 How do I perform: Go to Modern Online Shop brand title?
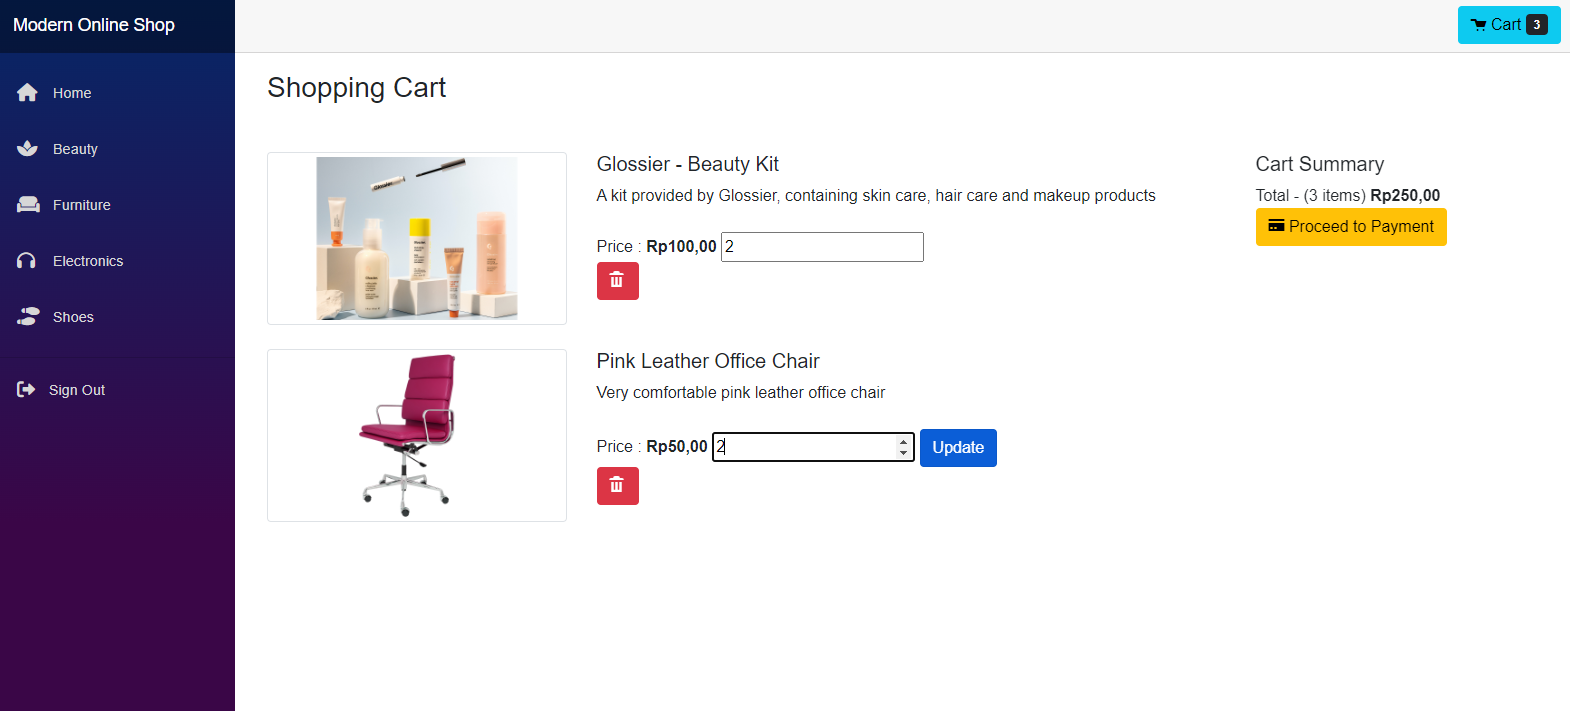click(x=94, y=25)
